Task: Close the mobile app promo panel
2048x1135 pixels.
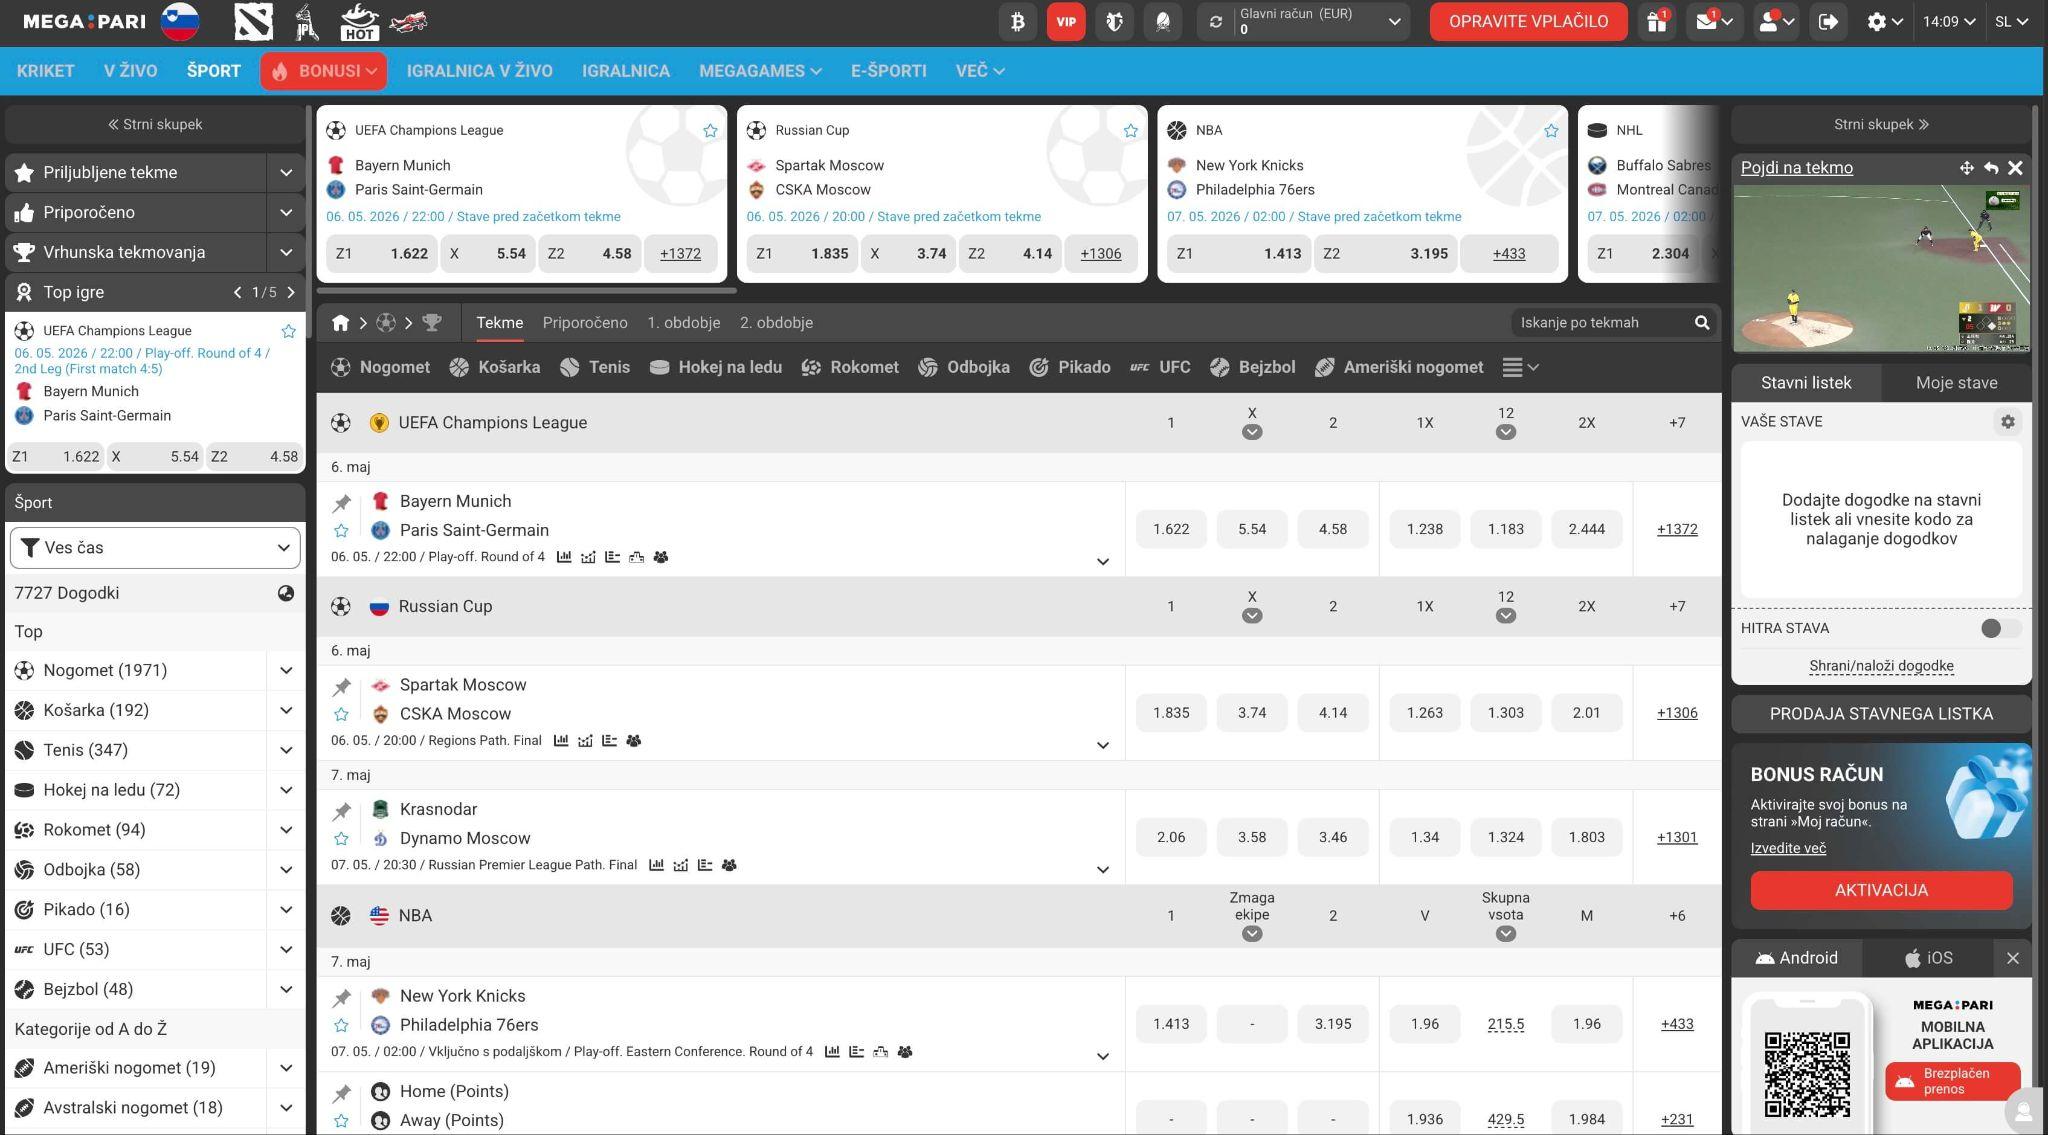Action: pos(2013,958)
